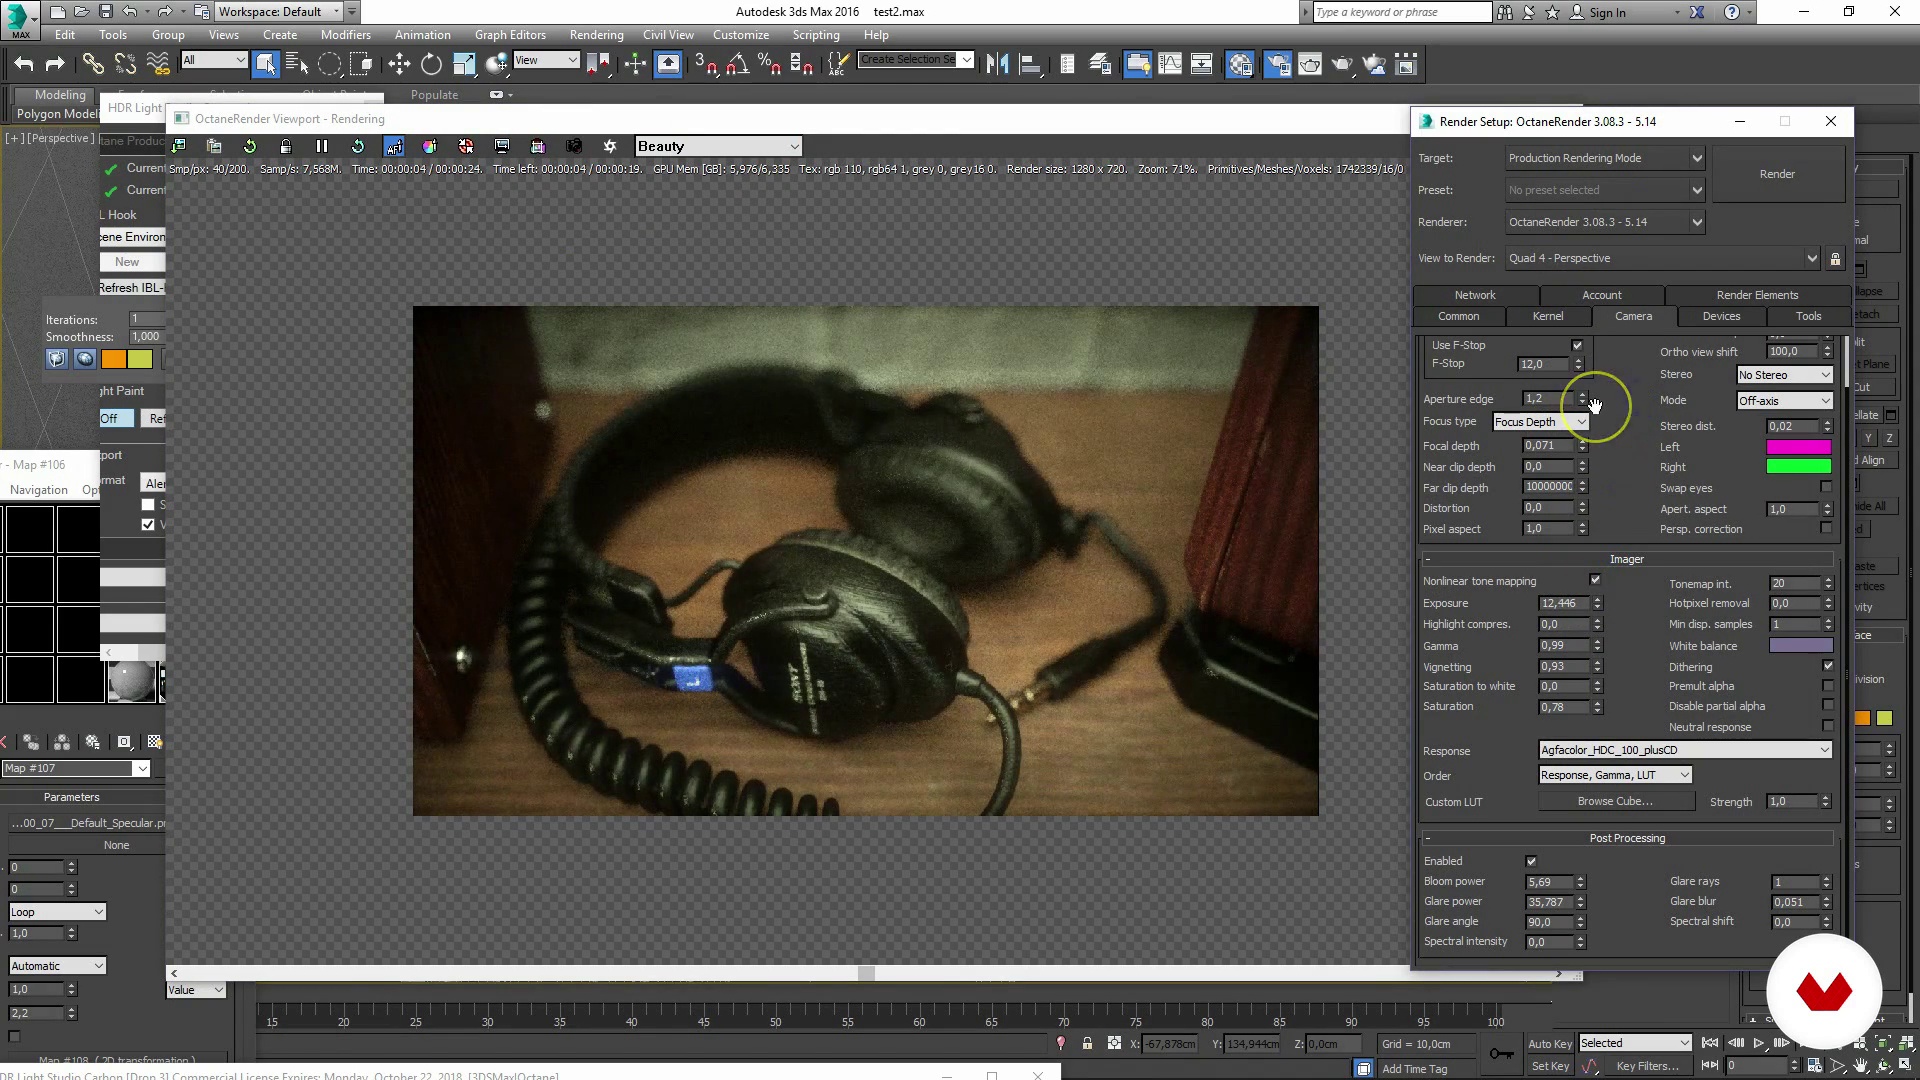Open the Curve Editor icon

point(1169,64)
